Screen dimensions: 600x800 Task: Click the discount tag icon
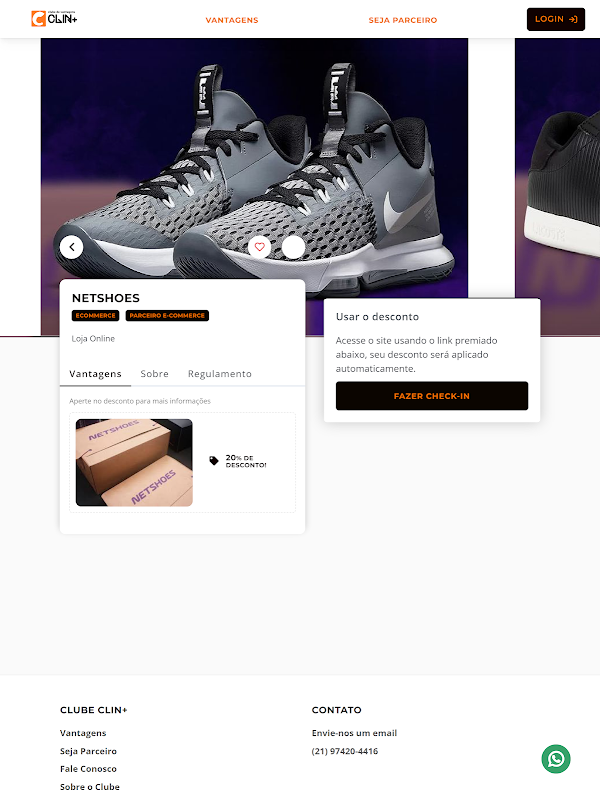(214, 461)
